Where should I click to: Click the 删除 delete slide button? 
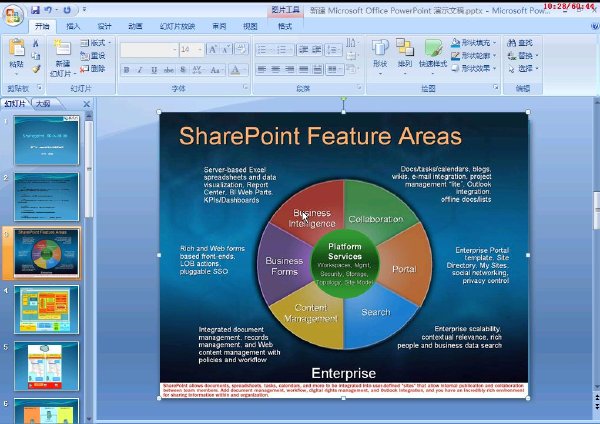click(93, 69)
